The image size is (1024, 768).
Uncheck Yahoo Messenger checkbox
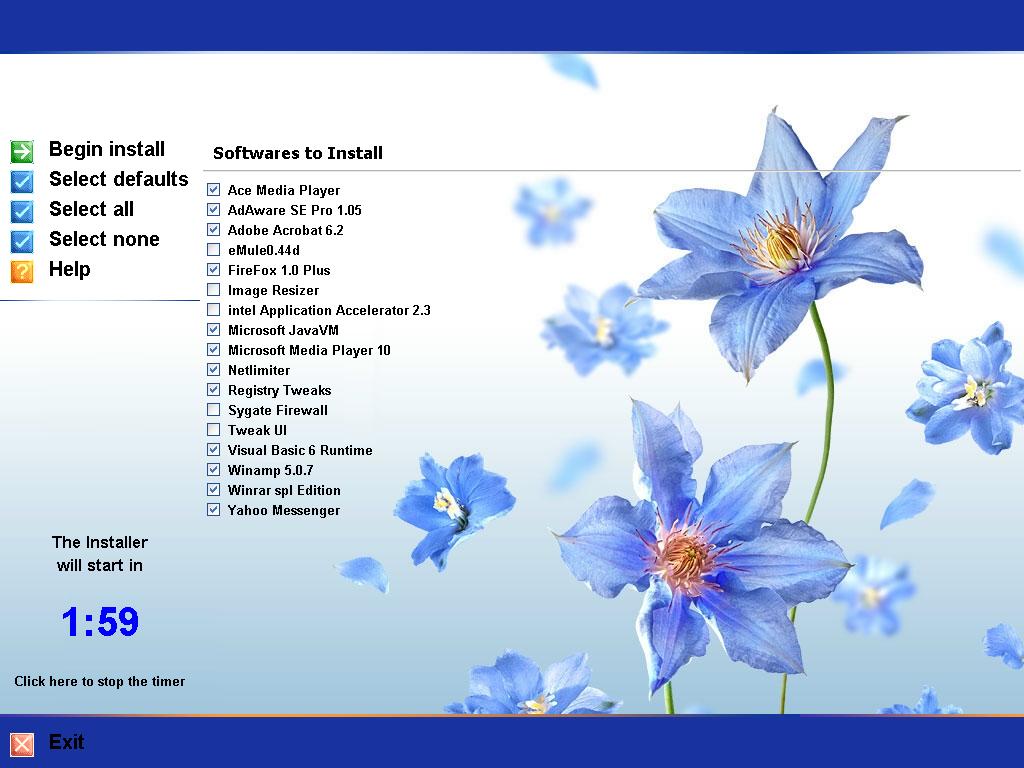pyautogui.click(x=214, y=509)
